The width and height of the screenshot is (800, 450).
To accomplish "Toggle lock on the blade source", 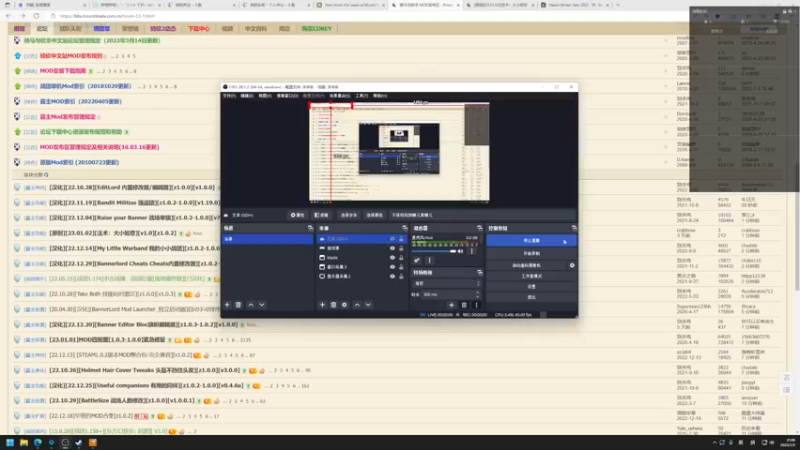I will [x=401, y=258].
